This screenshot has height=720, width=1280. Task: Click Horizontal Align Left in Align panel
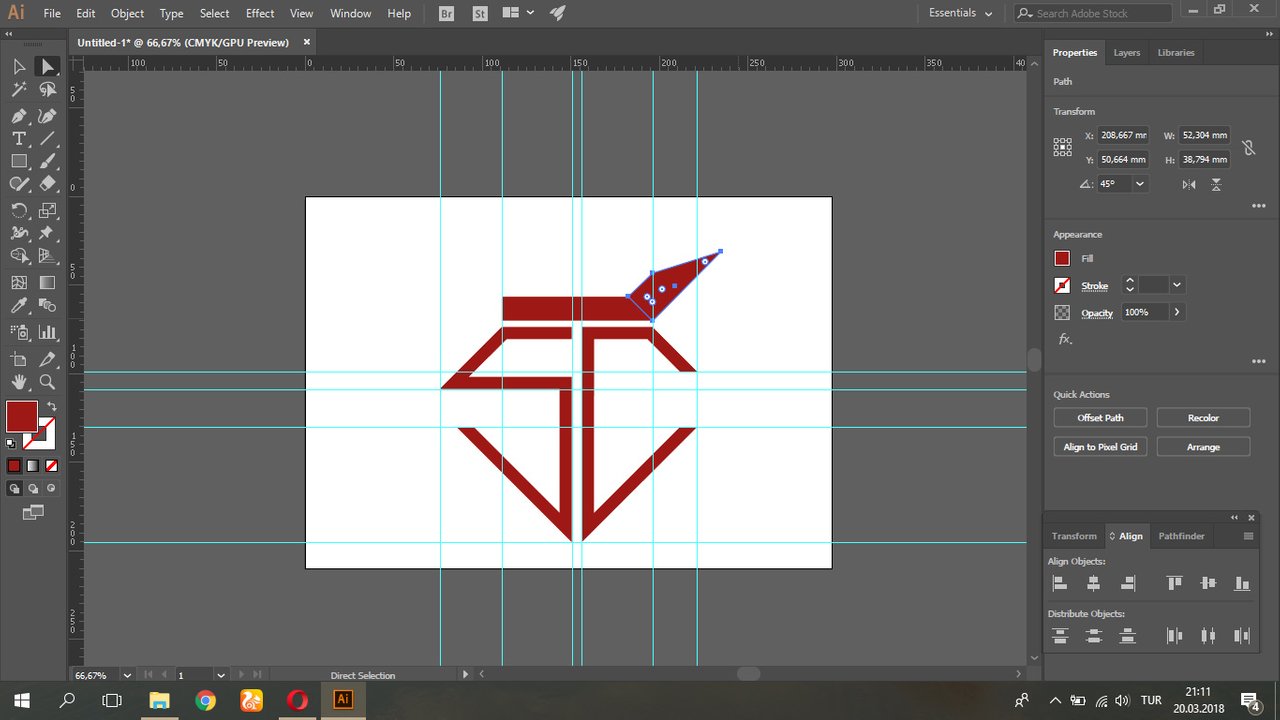1060,583
